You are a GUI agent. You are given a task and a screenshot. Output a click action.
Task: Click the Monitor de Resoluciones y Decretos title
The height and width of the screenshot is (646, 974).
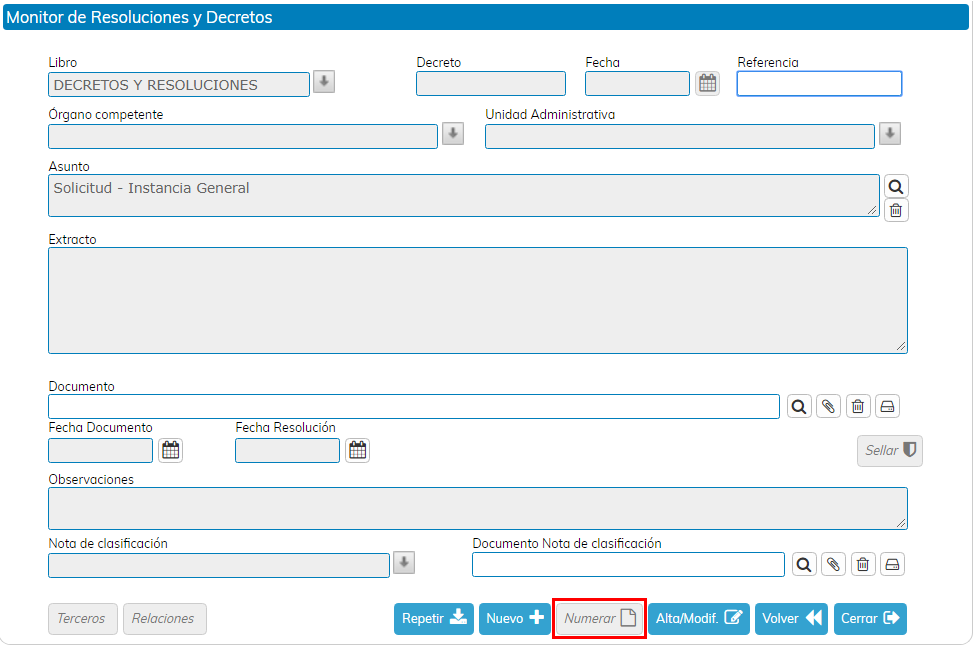(139, 17)
